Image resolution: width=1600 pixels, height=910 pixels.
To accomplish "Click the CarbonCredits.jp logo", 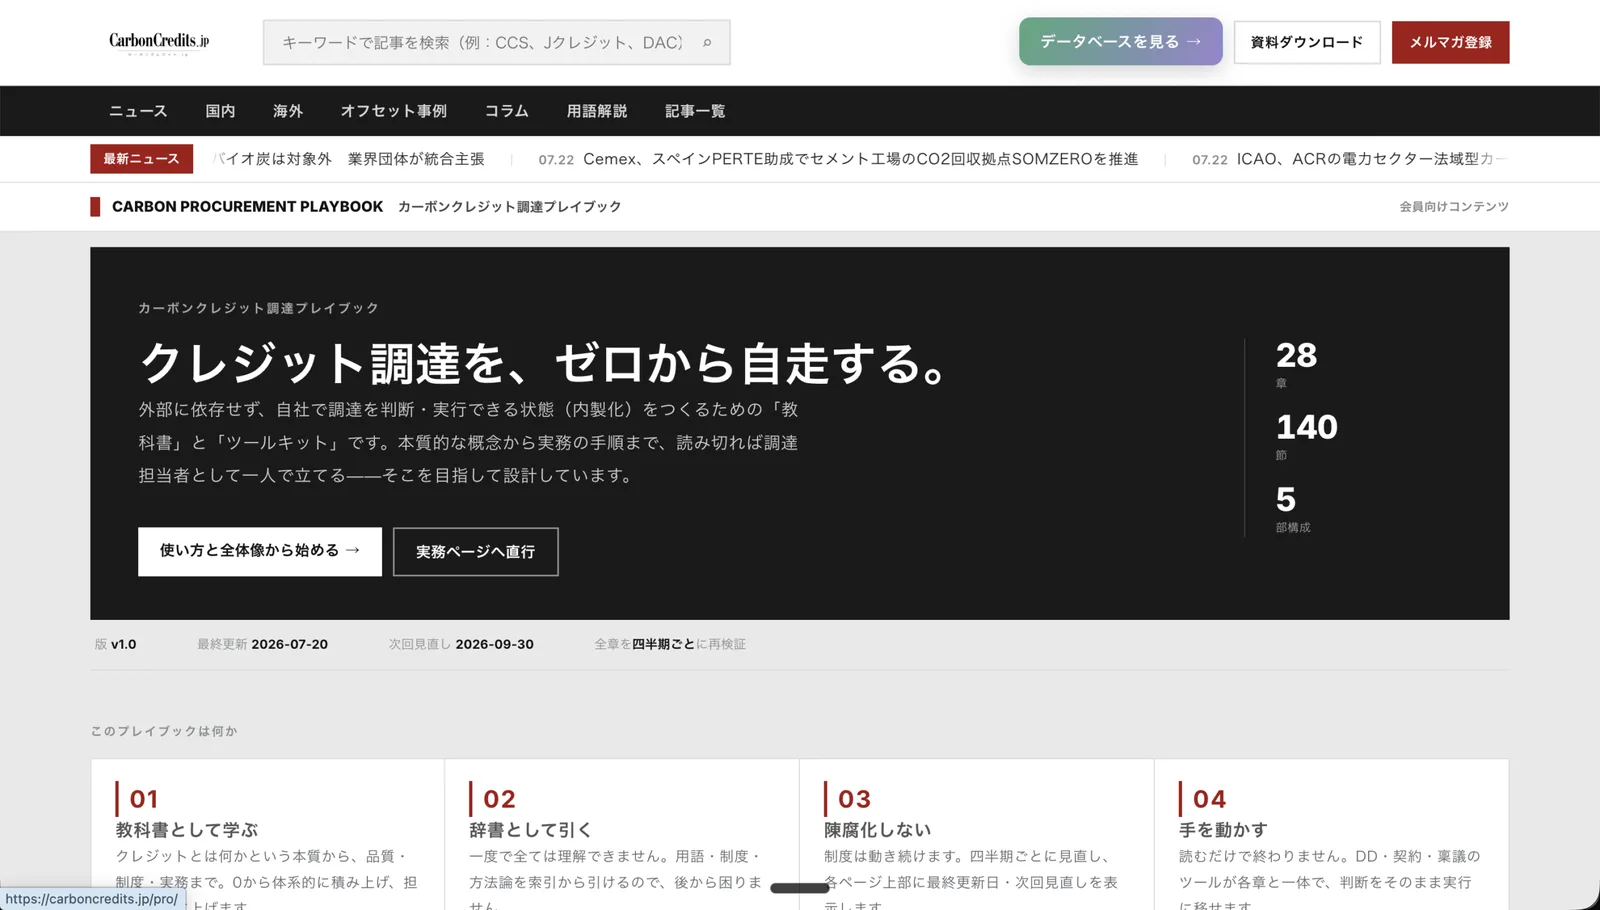I will pyautogui.click(x=159, y=42).
